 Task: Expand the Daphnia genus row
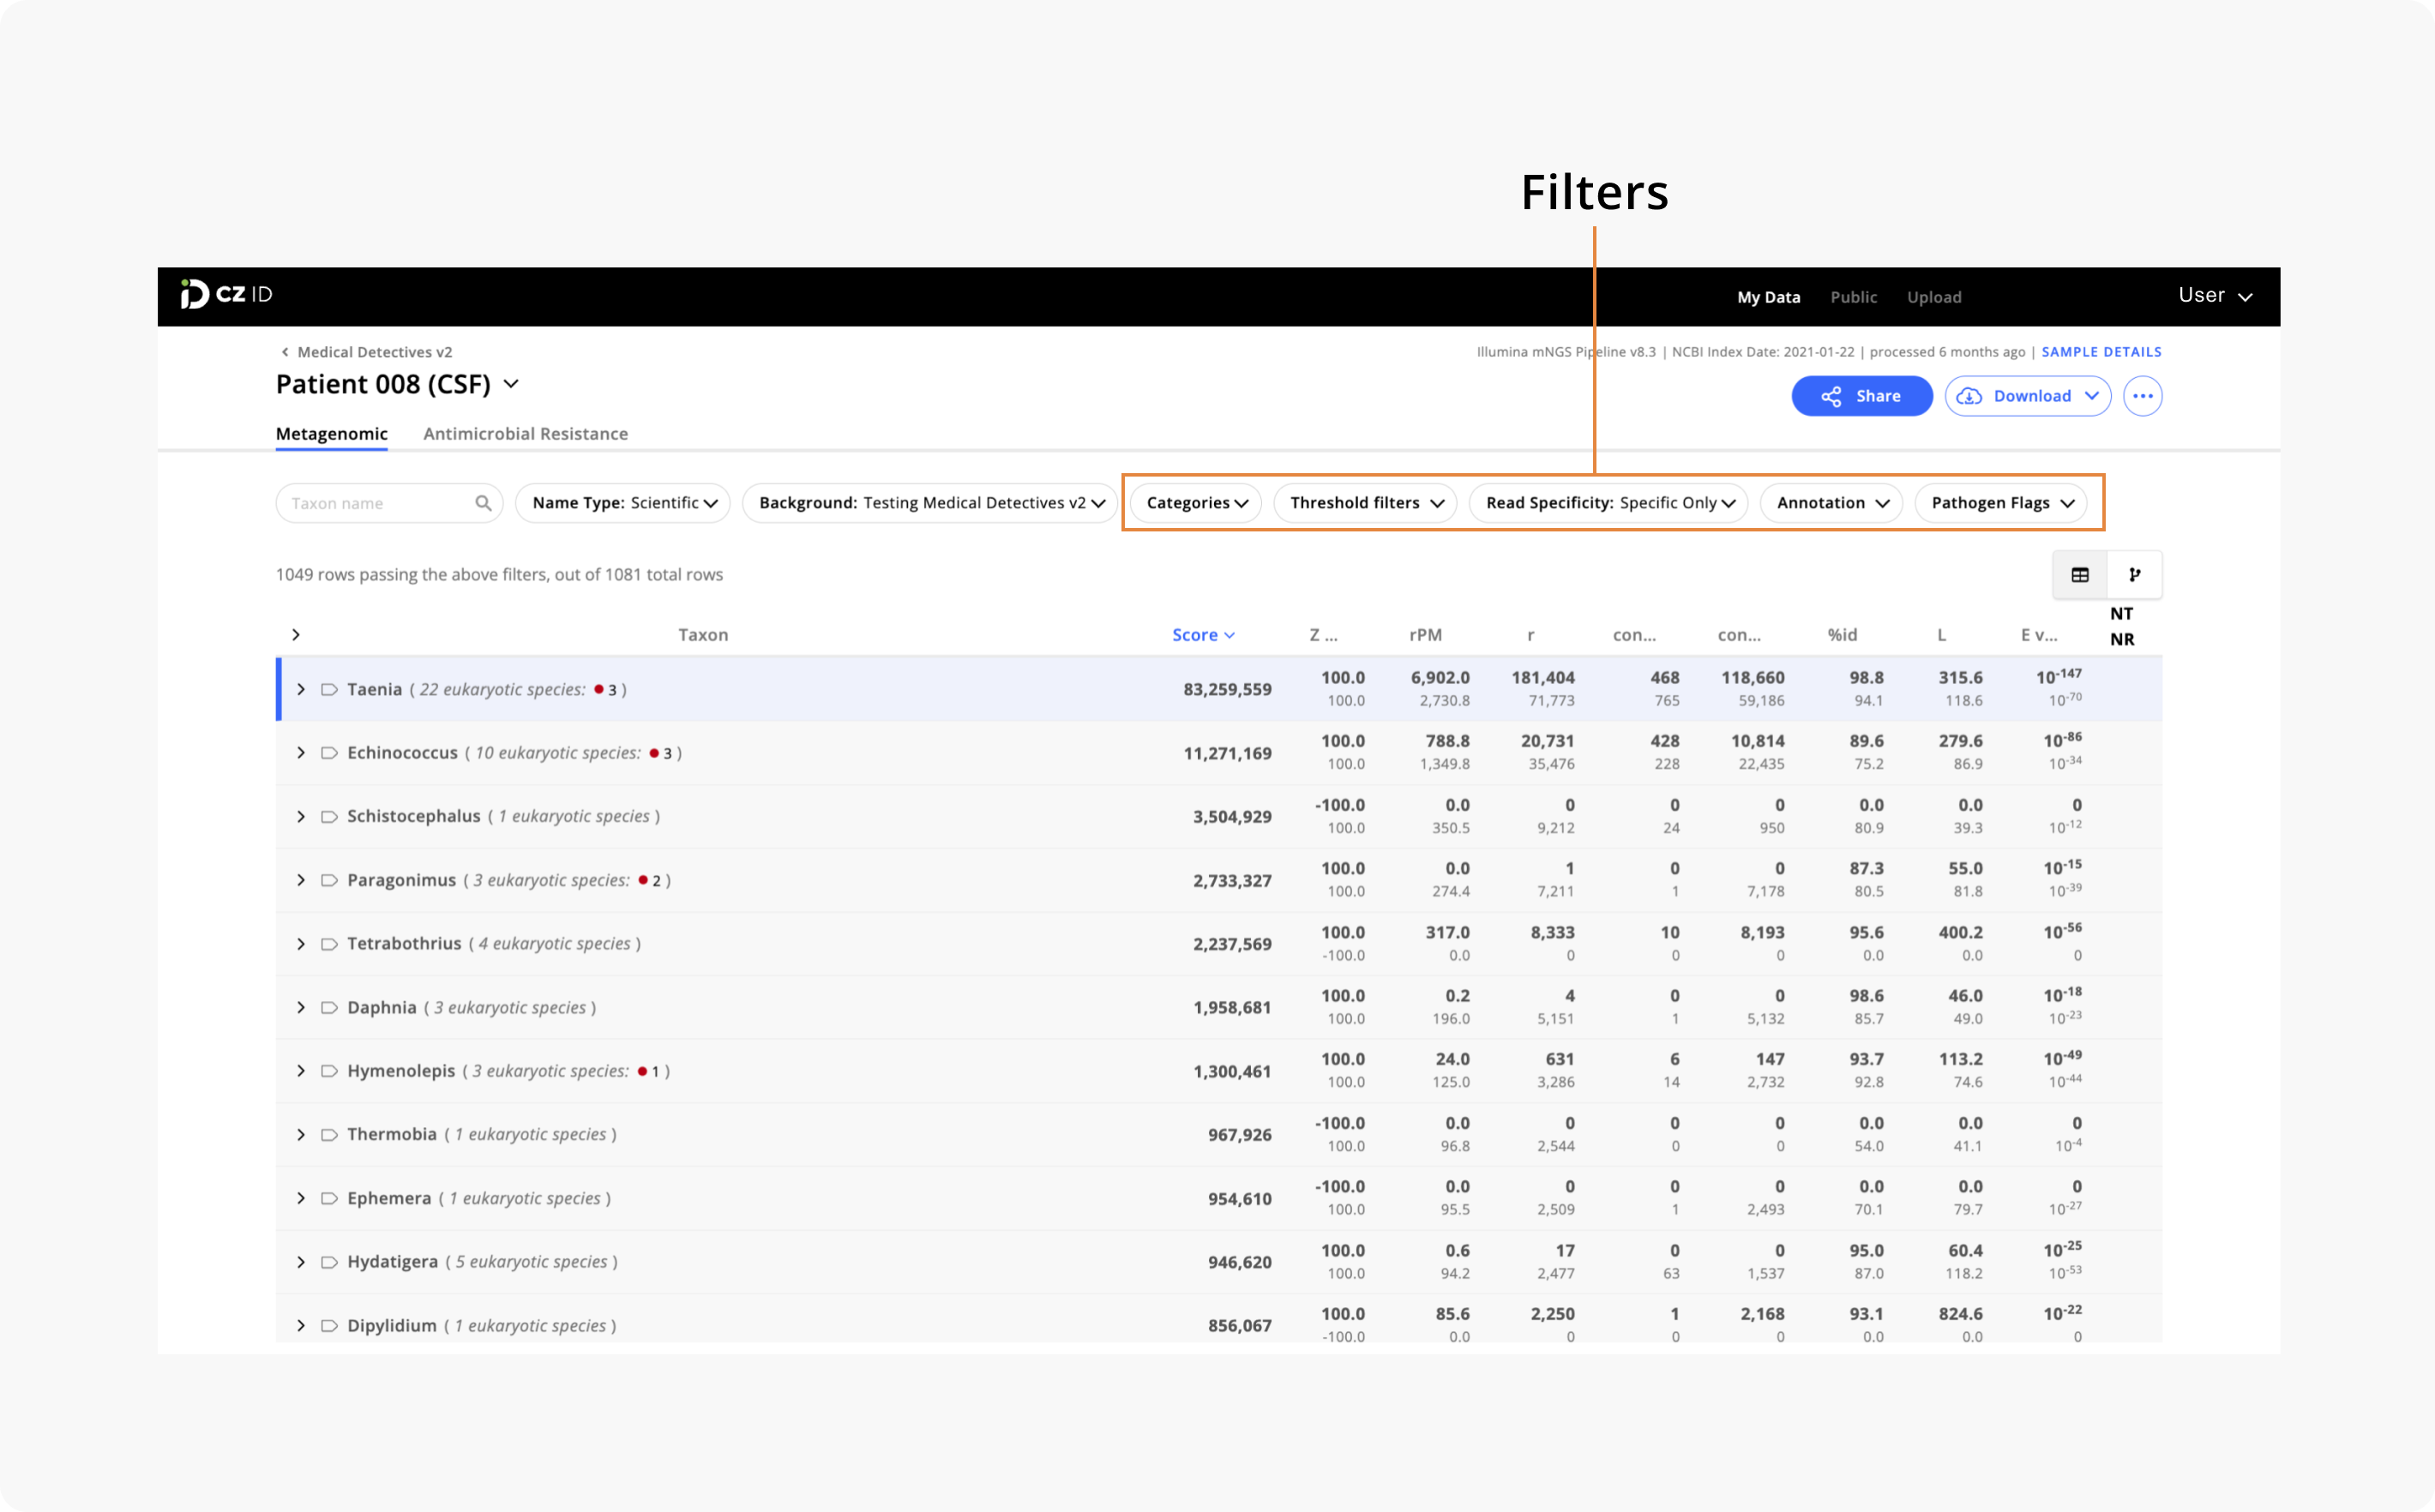click(301, 1008)
